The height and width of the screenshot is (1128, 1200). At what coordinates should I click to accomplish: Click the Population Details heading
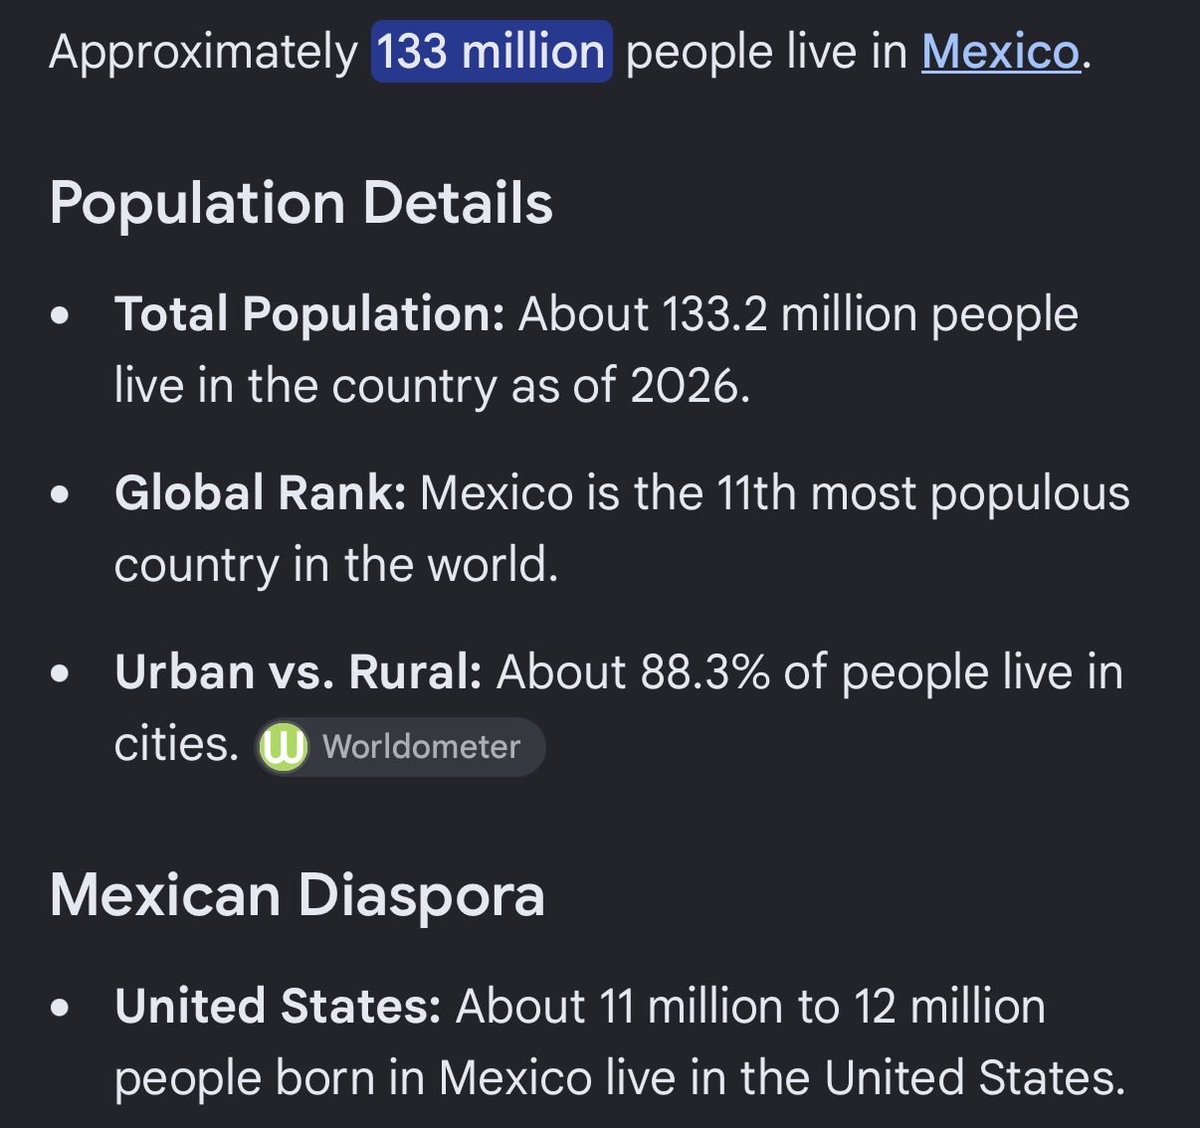301,203
